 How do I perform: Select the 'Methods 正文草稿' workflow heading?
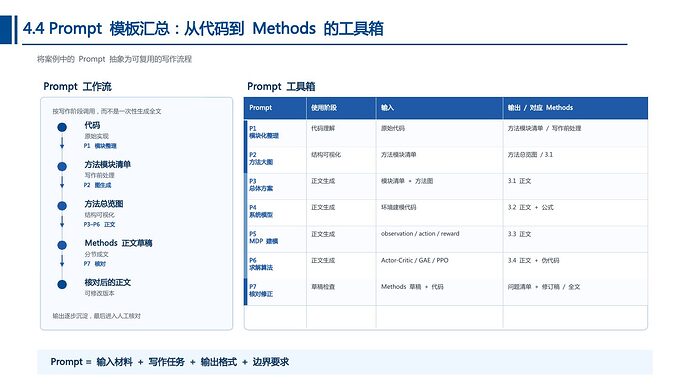click(x=118, y=243)
